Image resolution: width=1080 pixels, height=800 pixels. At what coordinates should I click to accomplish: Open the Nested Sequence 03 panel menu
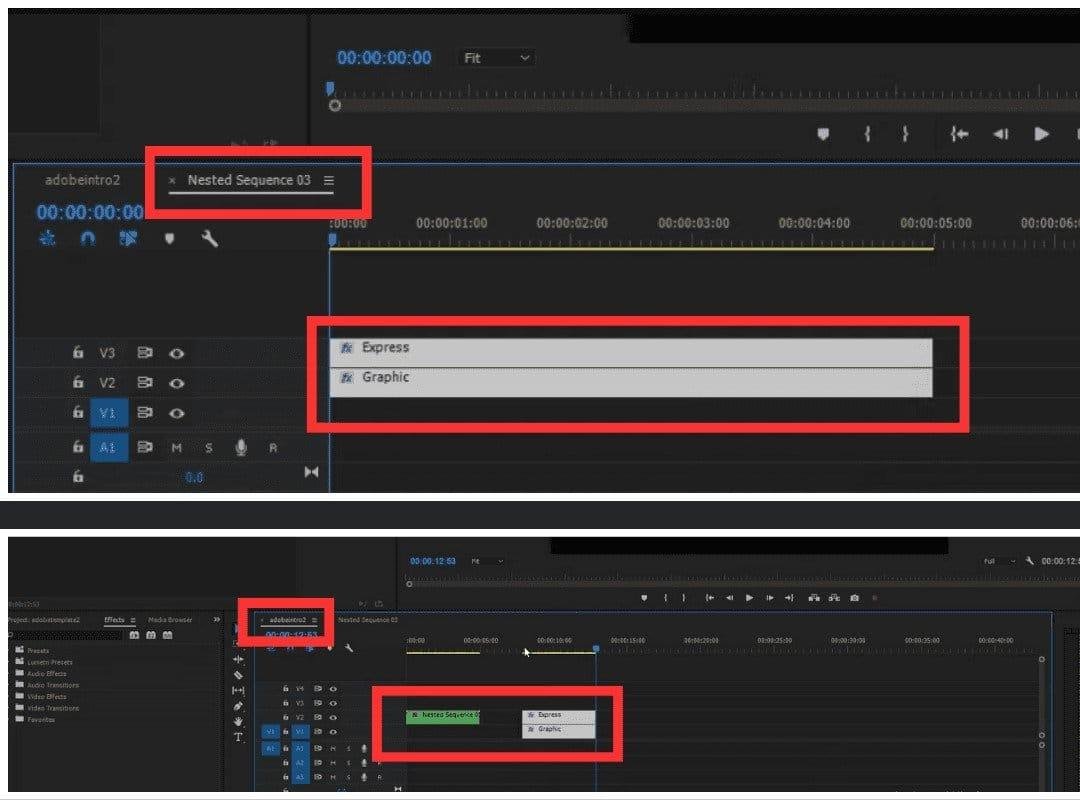coord(330,180)
